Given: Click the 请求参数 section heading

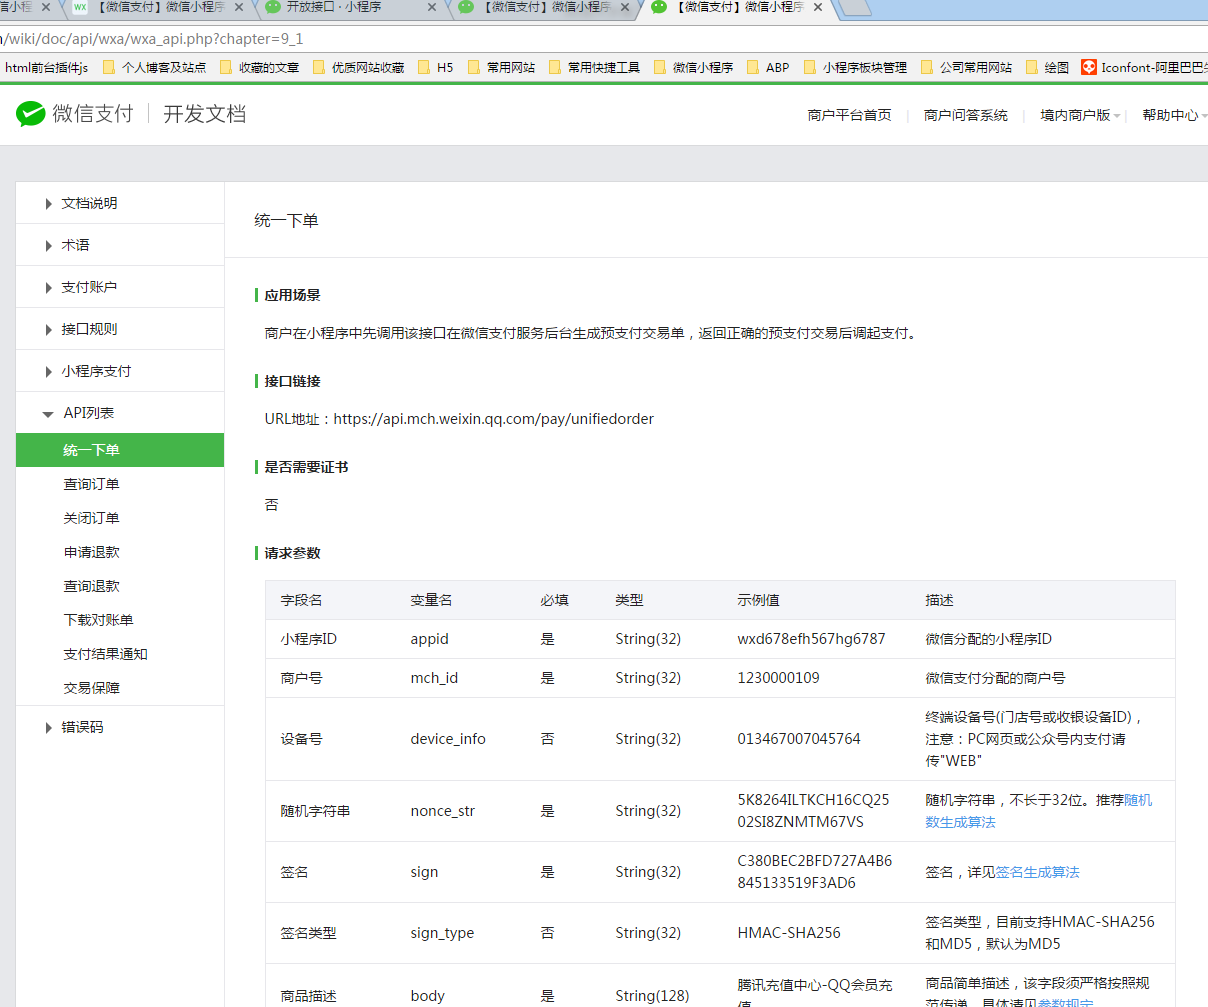Looking at the screenshot, I should coord(292,553).
